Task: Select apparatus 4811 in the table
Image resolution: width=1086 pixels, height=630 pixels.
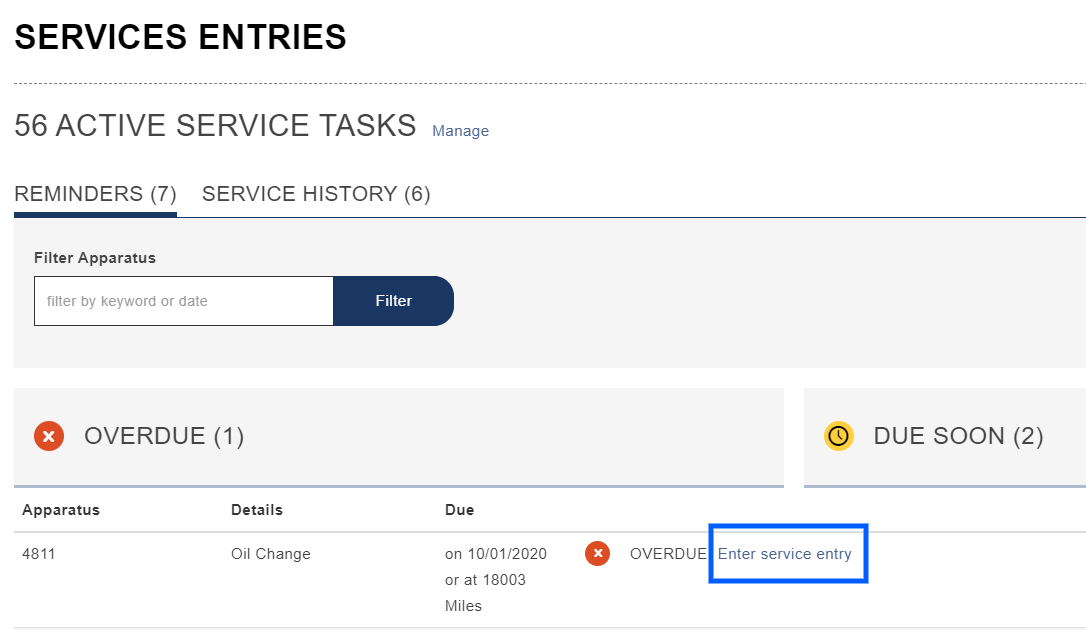Action: (x=38, y=553)
